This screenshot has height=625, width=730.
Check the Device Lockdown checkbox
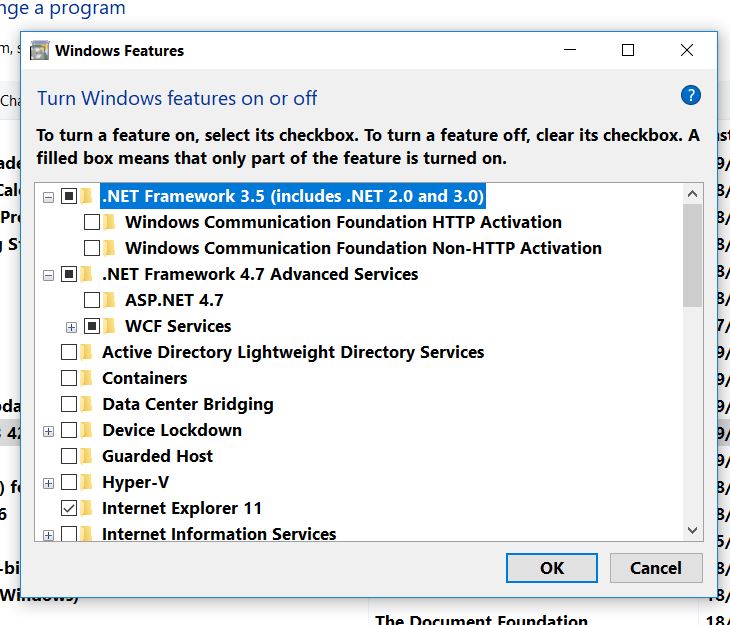point(69,430)
